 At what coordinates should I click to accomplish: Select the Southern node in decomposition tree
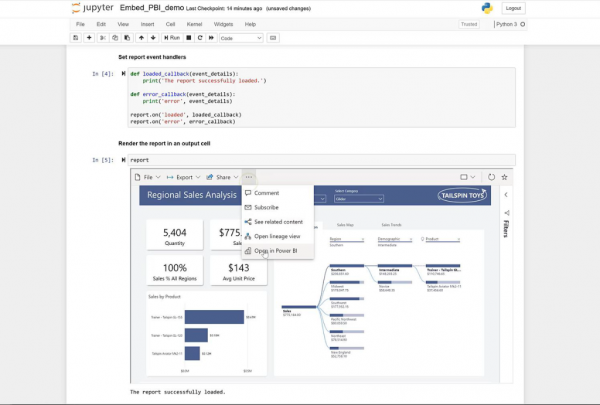click(347, 269)
